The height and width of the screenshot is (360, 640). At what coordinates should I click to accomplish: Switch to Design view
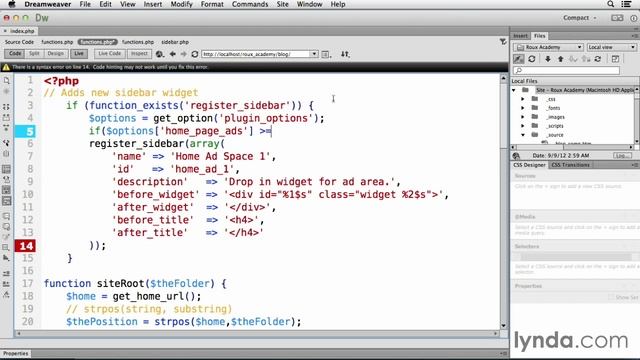click(x=56, y=53)
